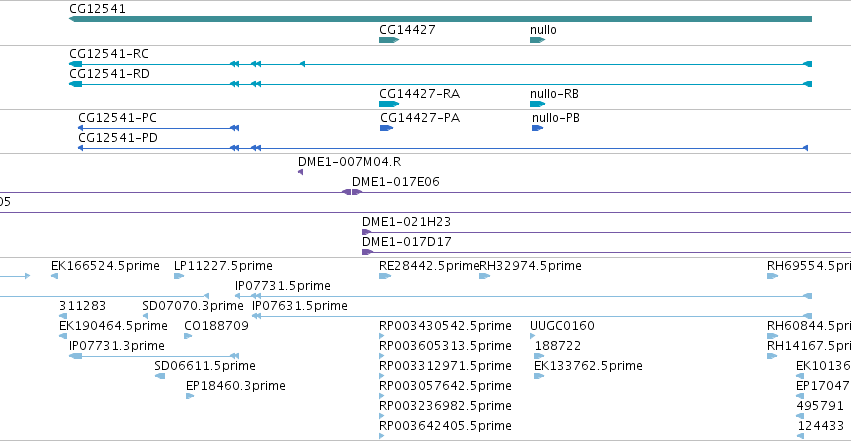The height and width of the screenshot is (441, 851).
Task: Click the nullo gene label
Action: [x=543, y=30]
